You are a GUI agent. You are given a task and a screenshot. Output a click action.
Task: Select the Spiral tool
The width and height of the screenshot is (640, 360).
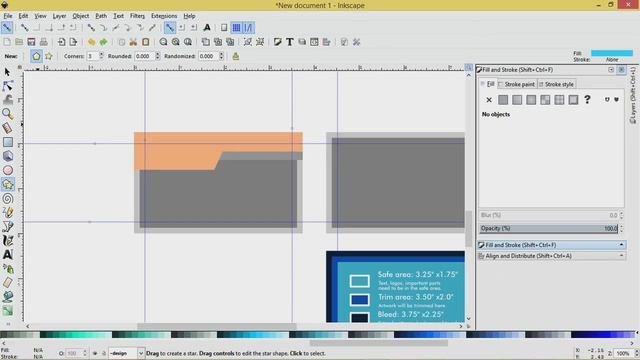(7, 199)
